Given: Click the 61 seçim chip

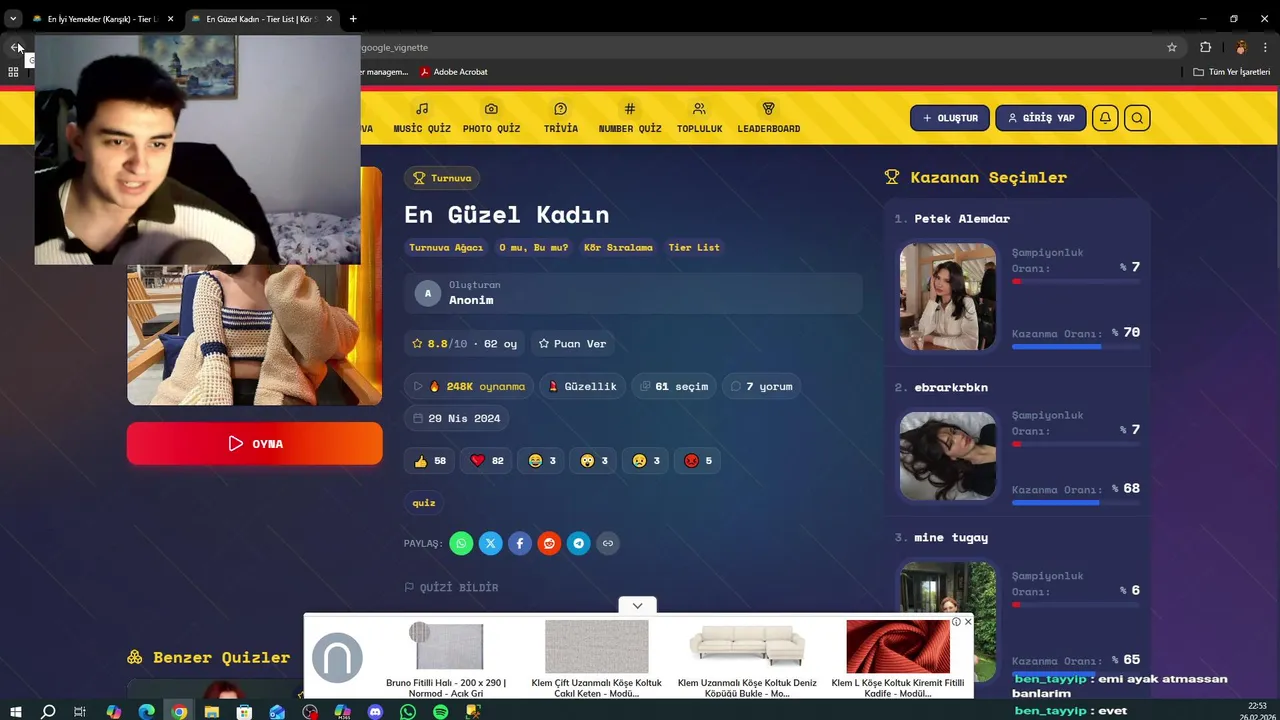Looking at the screenshot, I should [673, 386].
